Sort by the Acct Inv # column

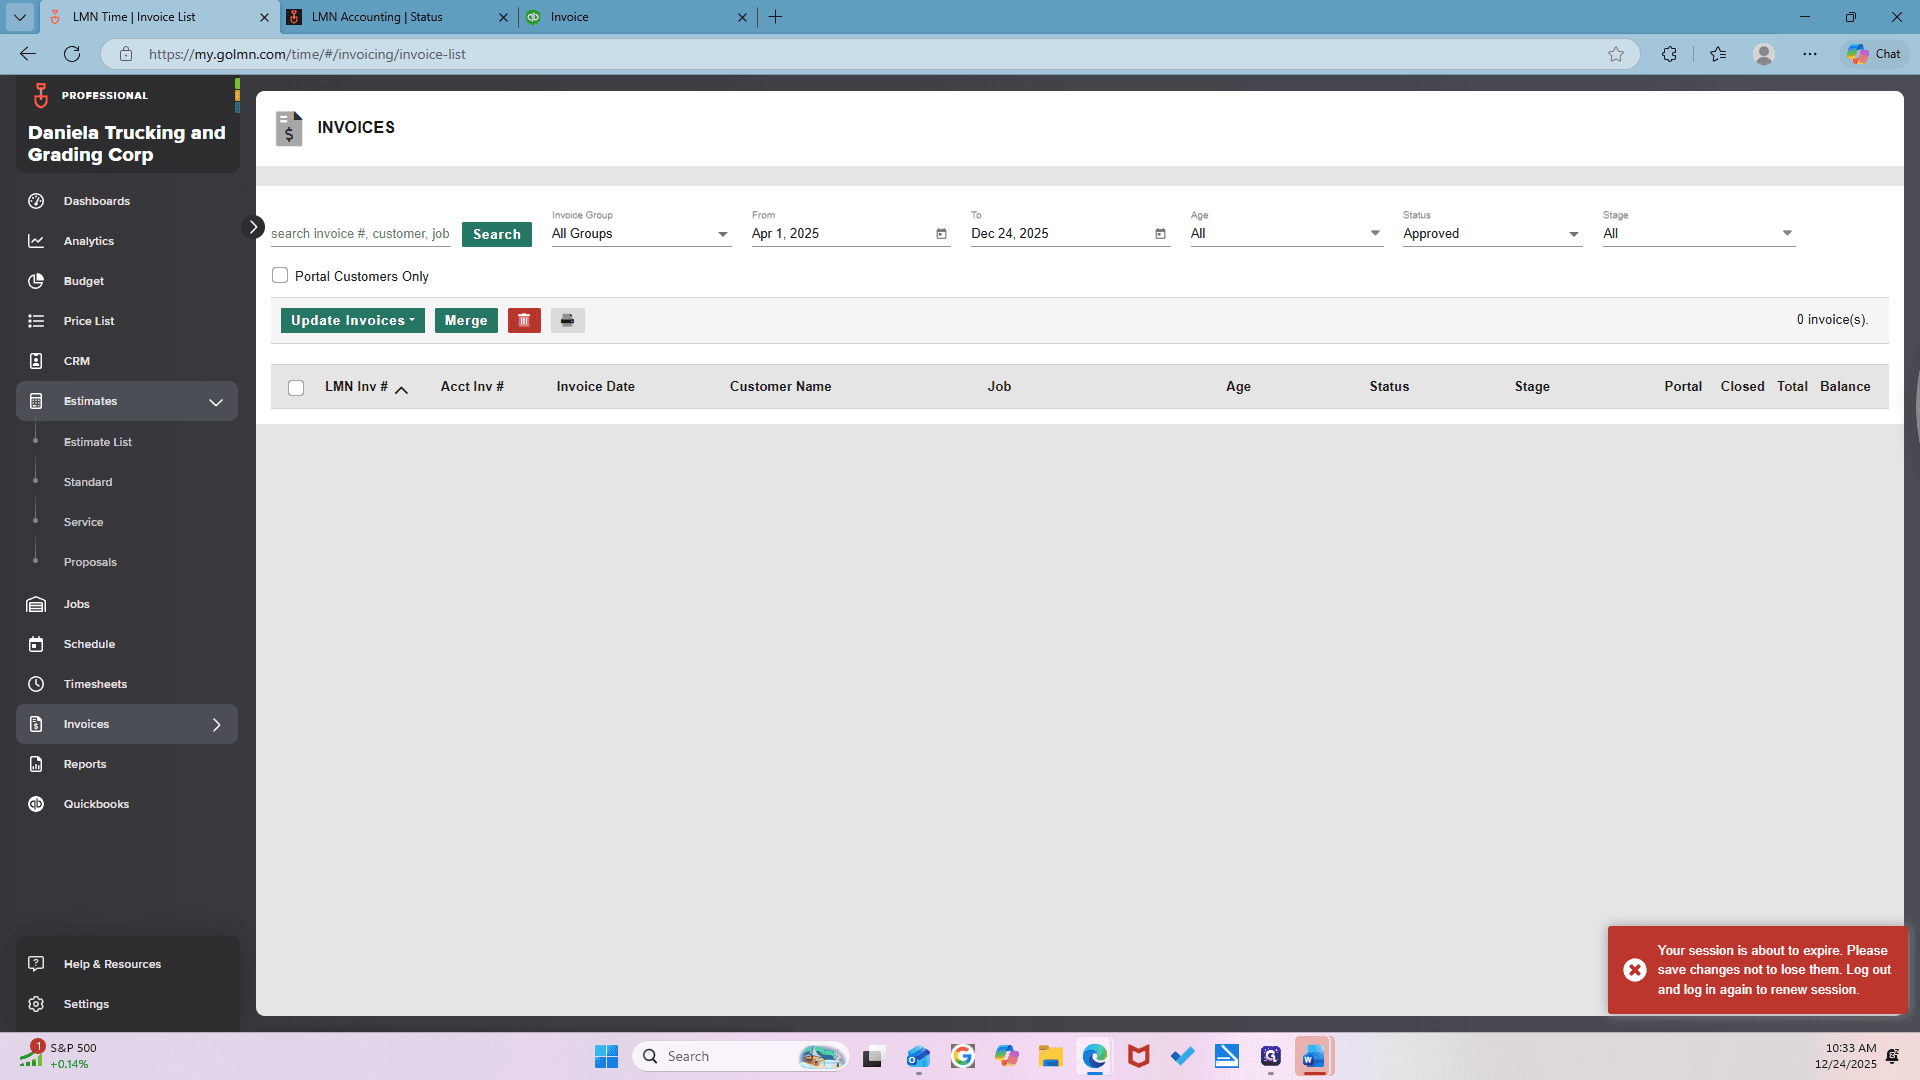pos(472,387)
